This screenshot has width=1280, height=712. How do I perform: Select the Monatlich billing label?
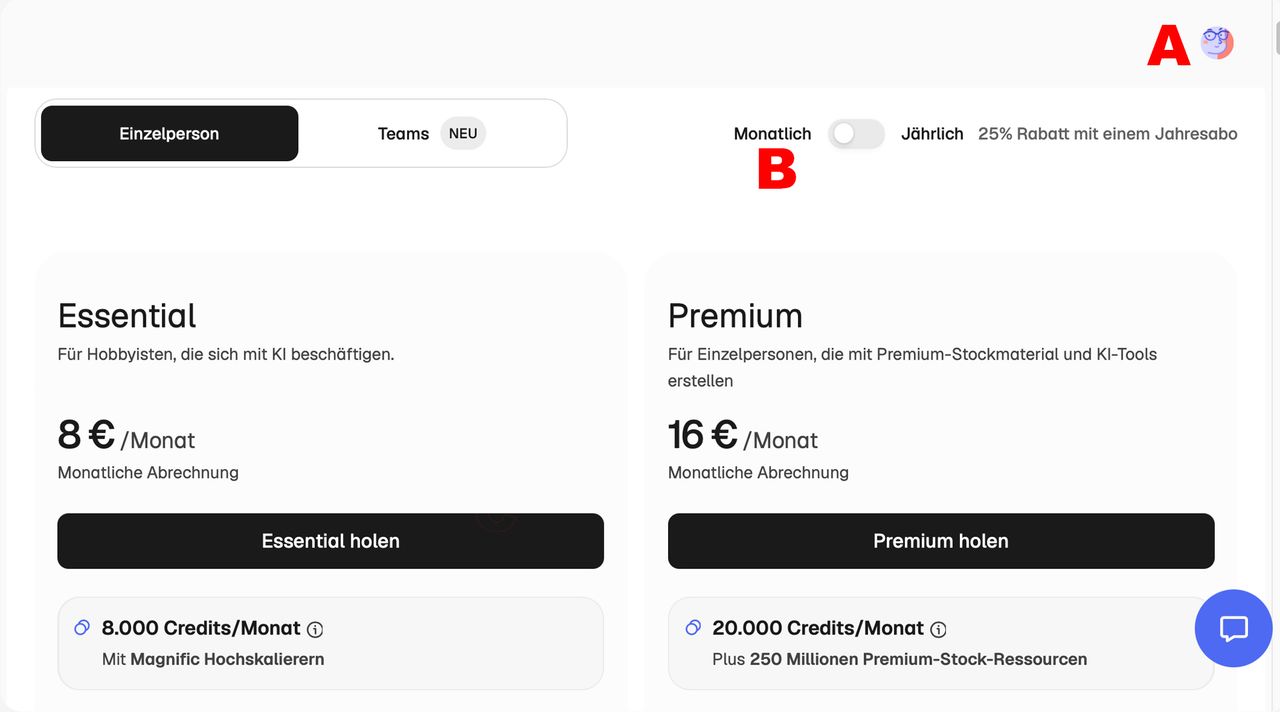point(772,134)
